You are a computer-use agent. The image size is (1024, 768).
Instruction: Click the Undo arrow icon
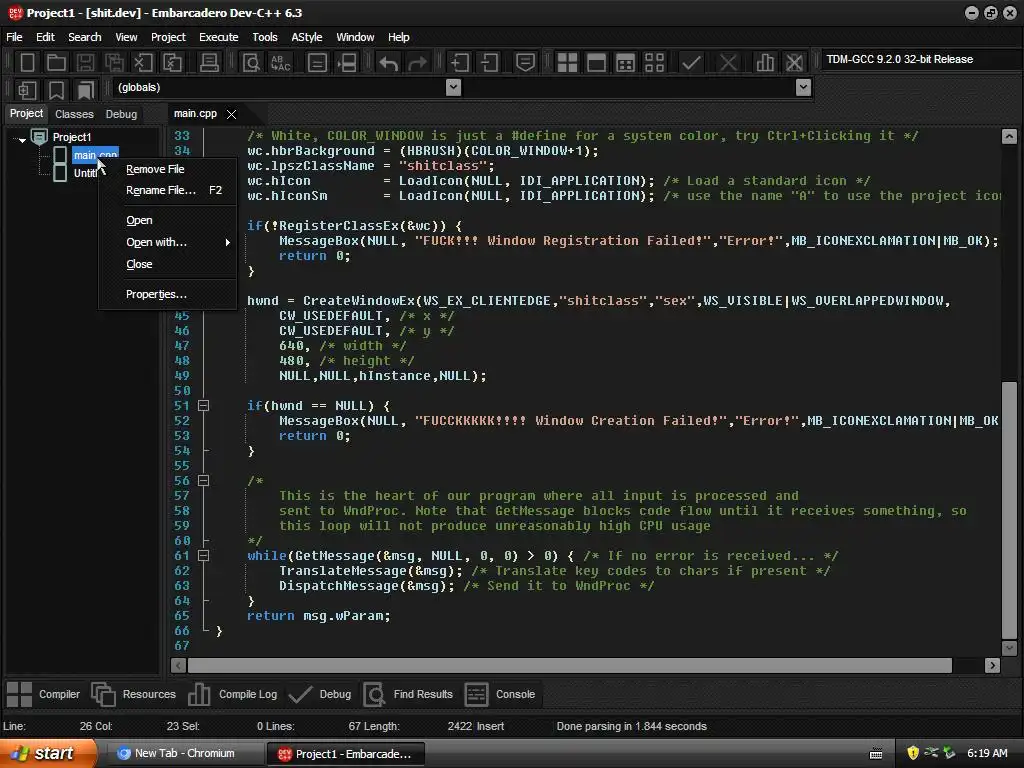tap(389, 63)
